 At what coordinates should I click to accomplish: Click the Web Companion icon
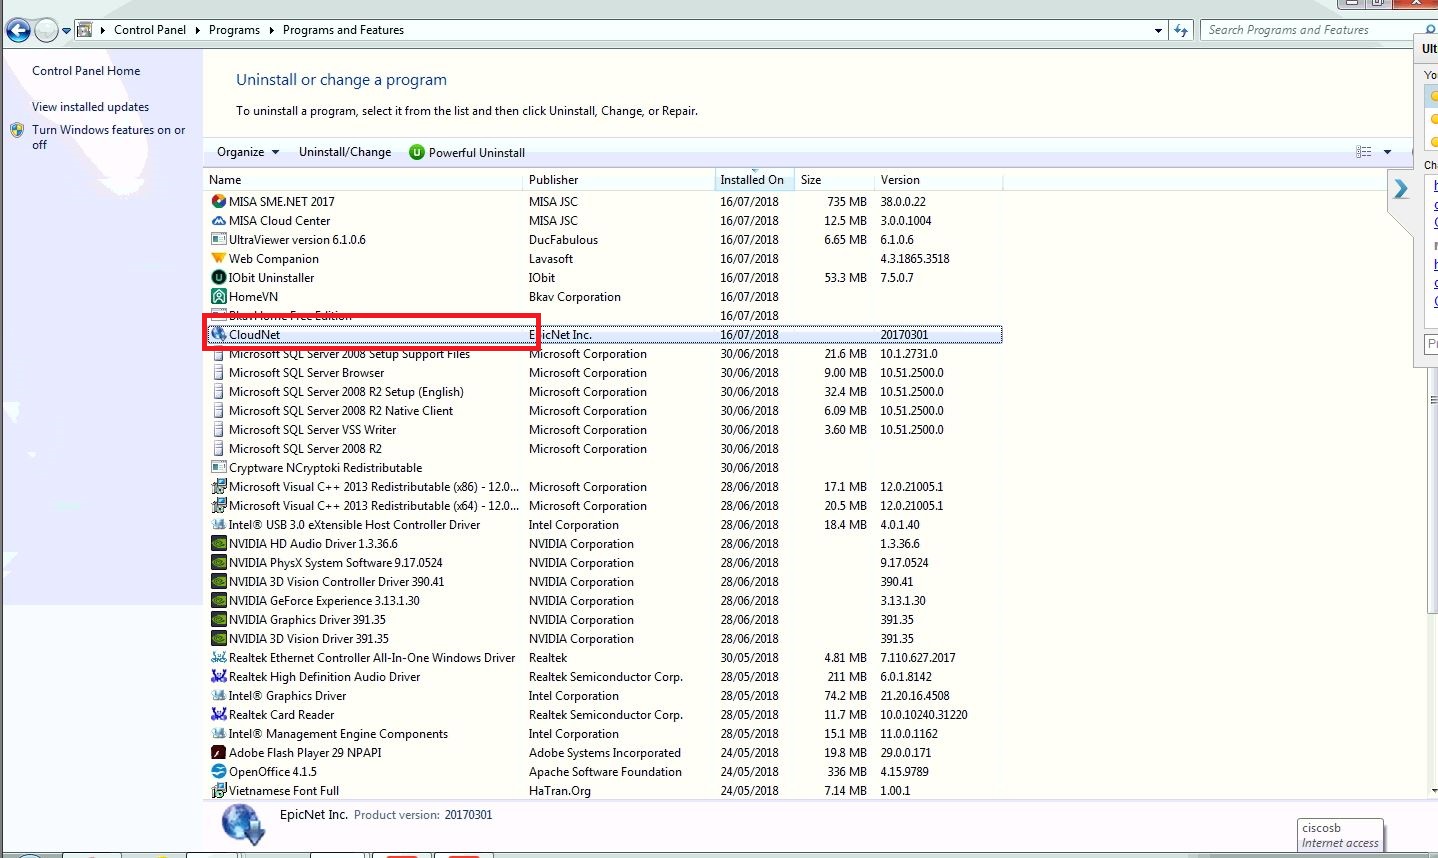click(219, 258)
